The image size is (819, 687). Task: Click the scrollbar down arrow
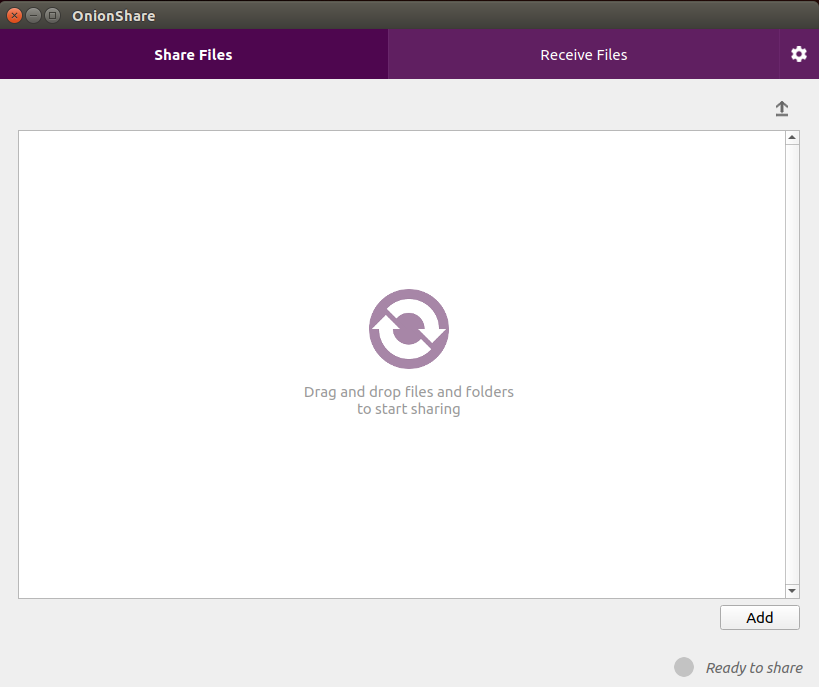pos(792,591)
